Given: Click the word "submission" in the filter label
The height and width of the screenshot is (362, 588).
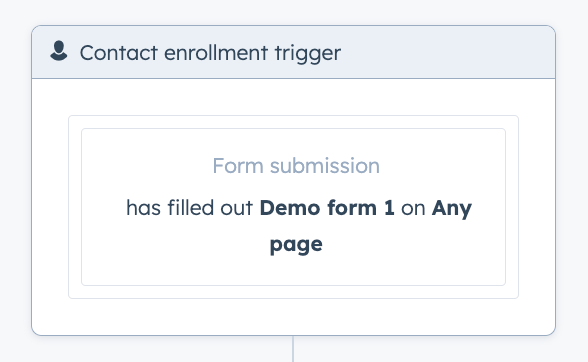Looking at the screenshot, I should [x=325, y=166].
